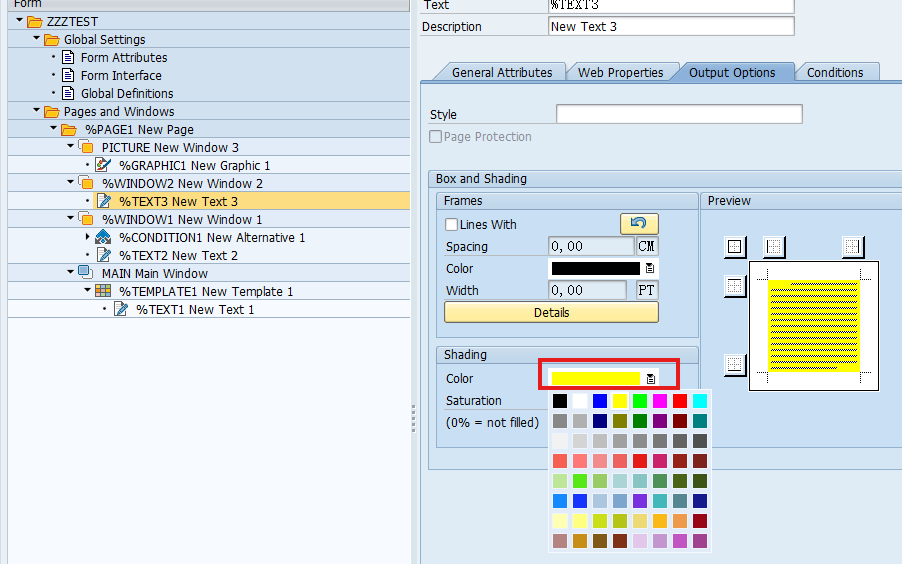The height and width of the screenshot is (564, 902).
Task: Click the Form Attributes document icon
Action: pyautogui.click(x=68, y=58)
